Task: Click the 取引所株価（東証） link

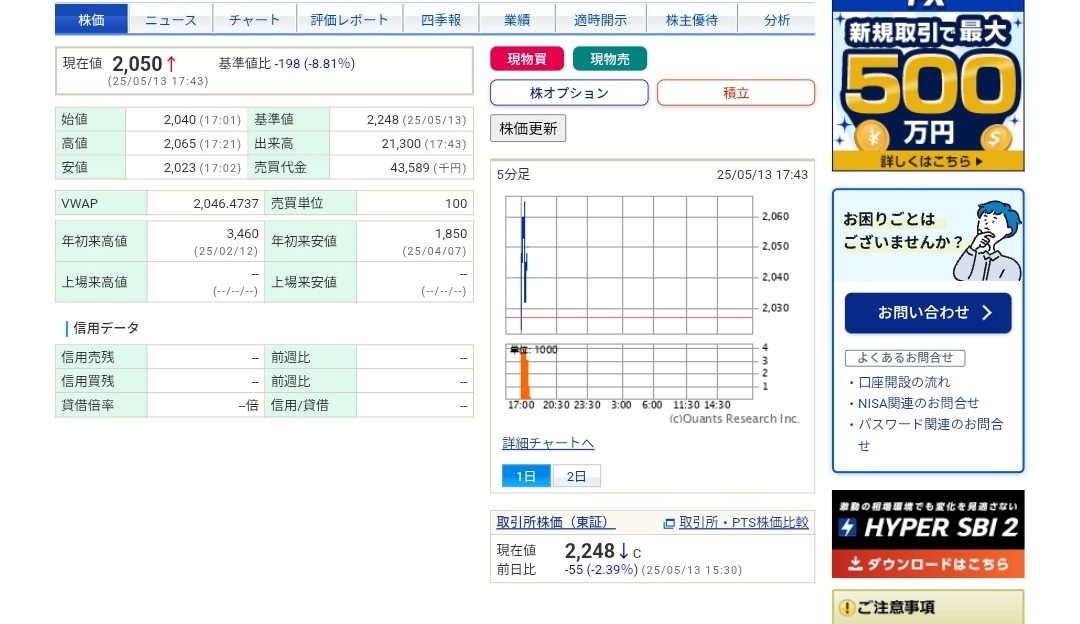Action: (x=556, y=522)
